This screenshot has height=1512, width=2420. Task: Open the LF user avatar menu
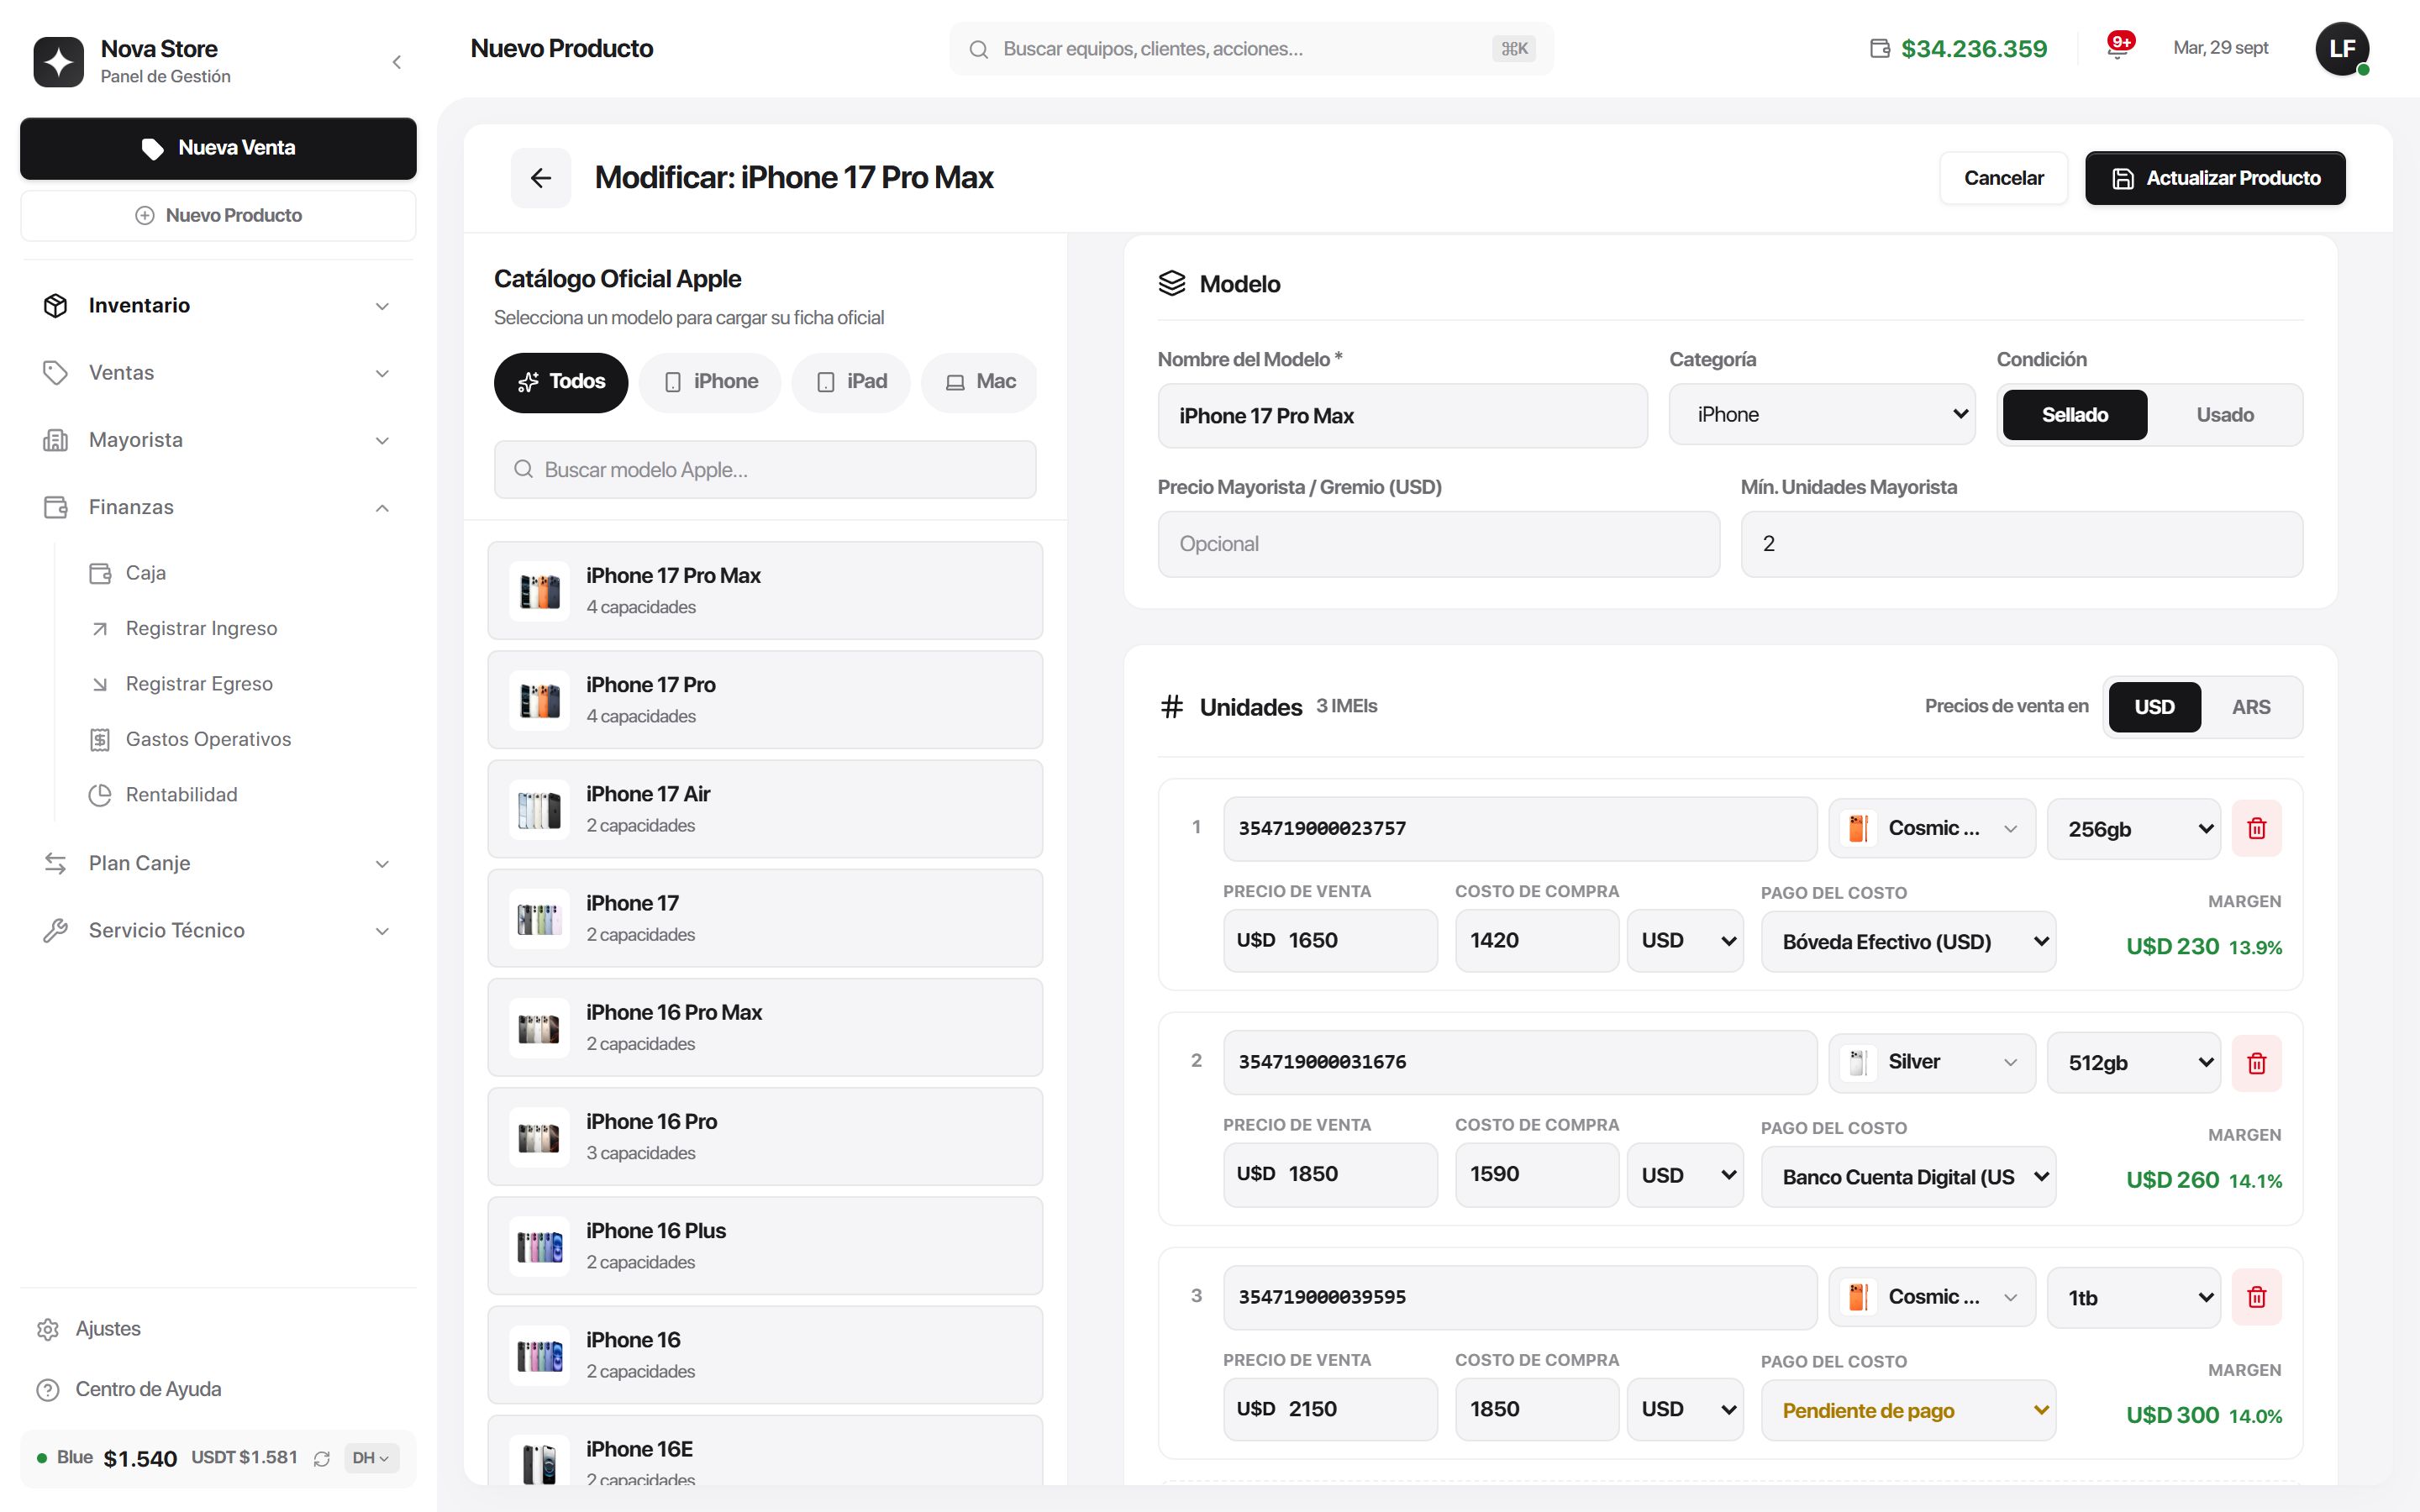click(2342, 48)
